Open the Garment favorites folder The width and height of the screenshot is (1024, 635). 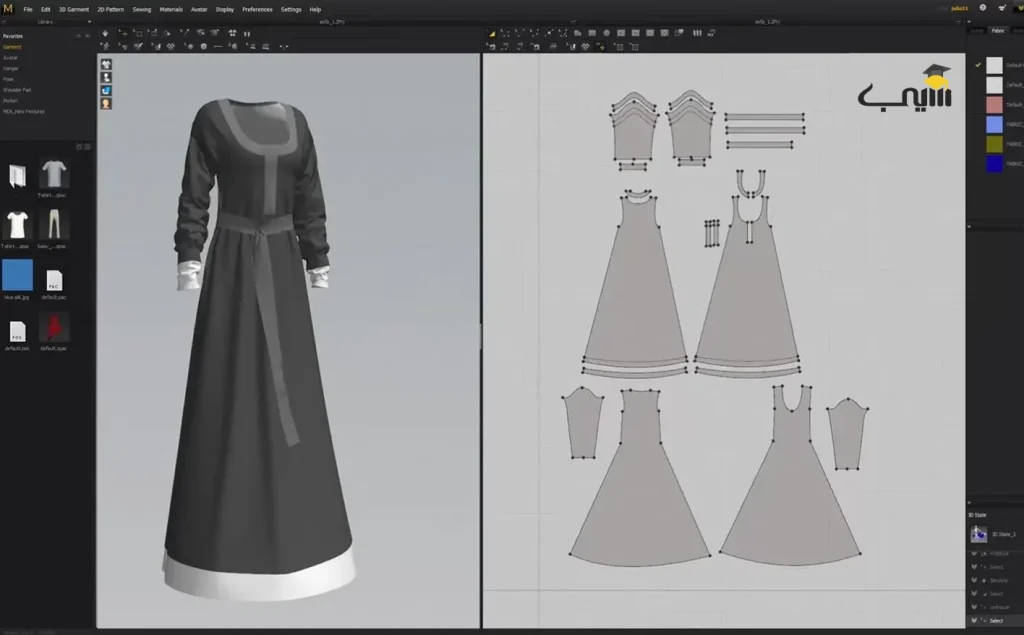12,47
